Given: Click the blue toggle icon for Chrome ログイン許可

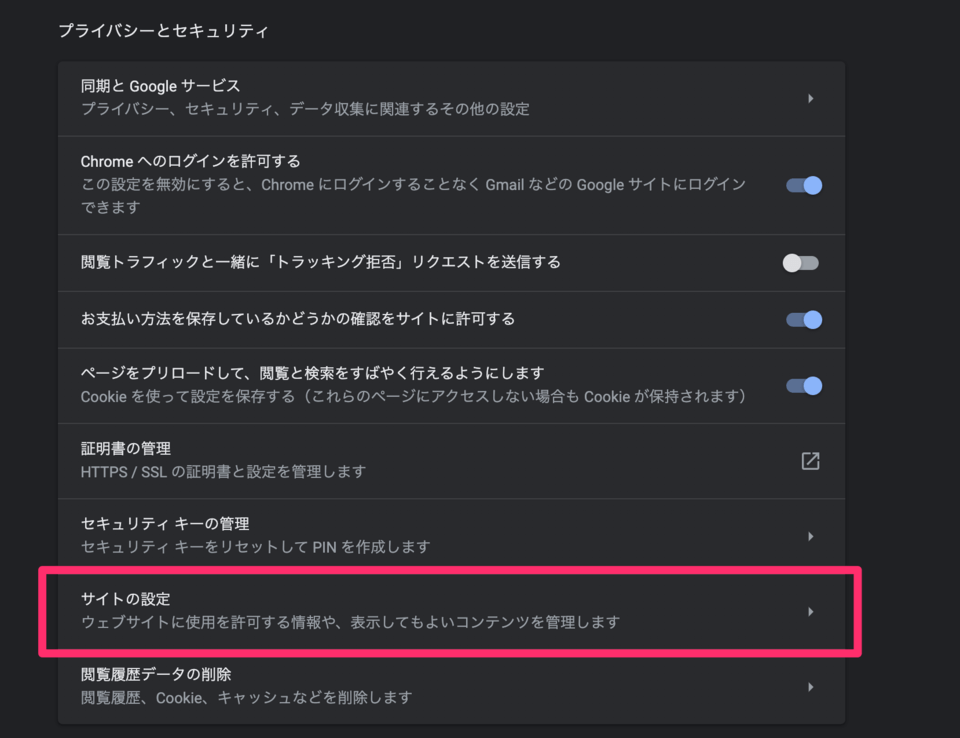Looking at the screenshot, I should pyautogui.click(x=803, y=185).
